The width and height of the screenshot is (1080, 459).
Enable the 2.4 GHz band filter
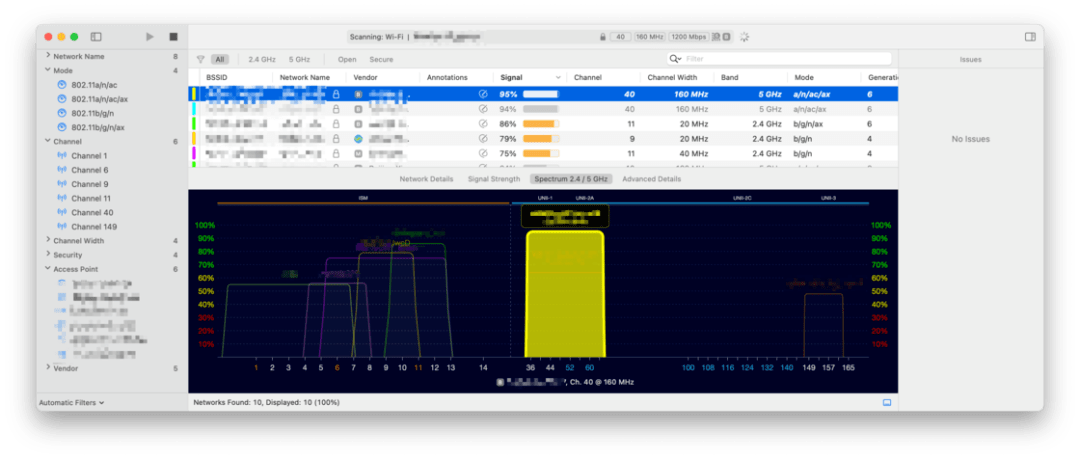pos(261,60)
